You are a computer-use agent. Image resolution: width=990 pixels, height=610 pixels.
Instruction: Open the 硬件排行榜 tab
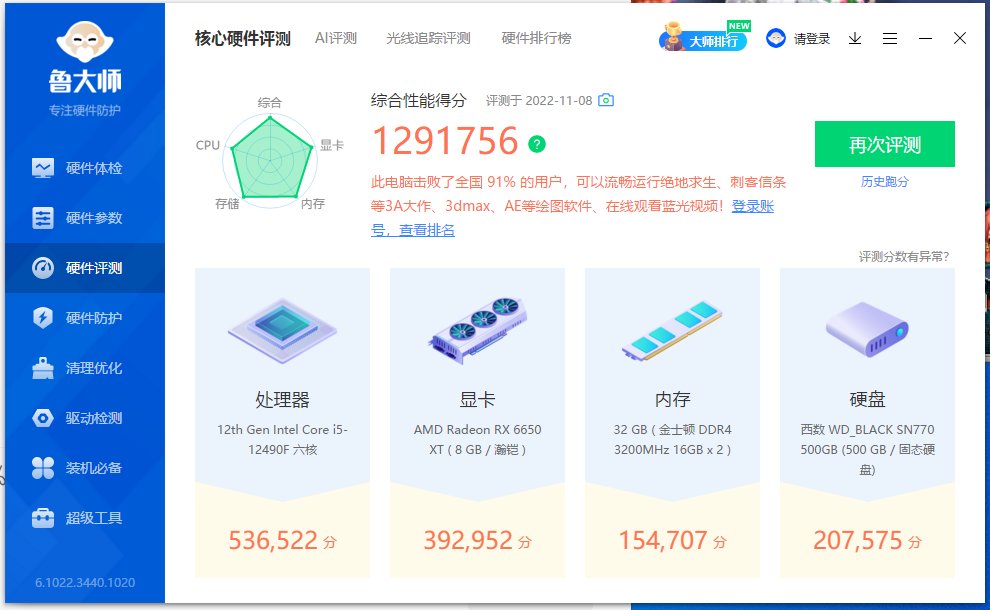click(536, 38)
